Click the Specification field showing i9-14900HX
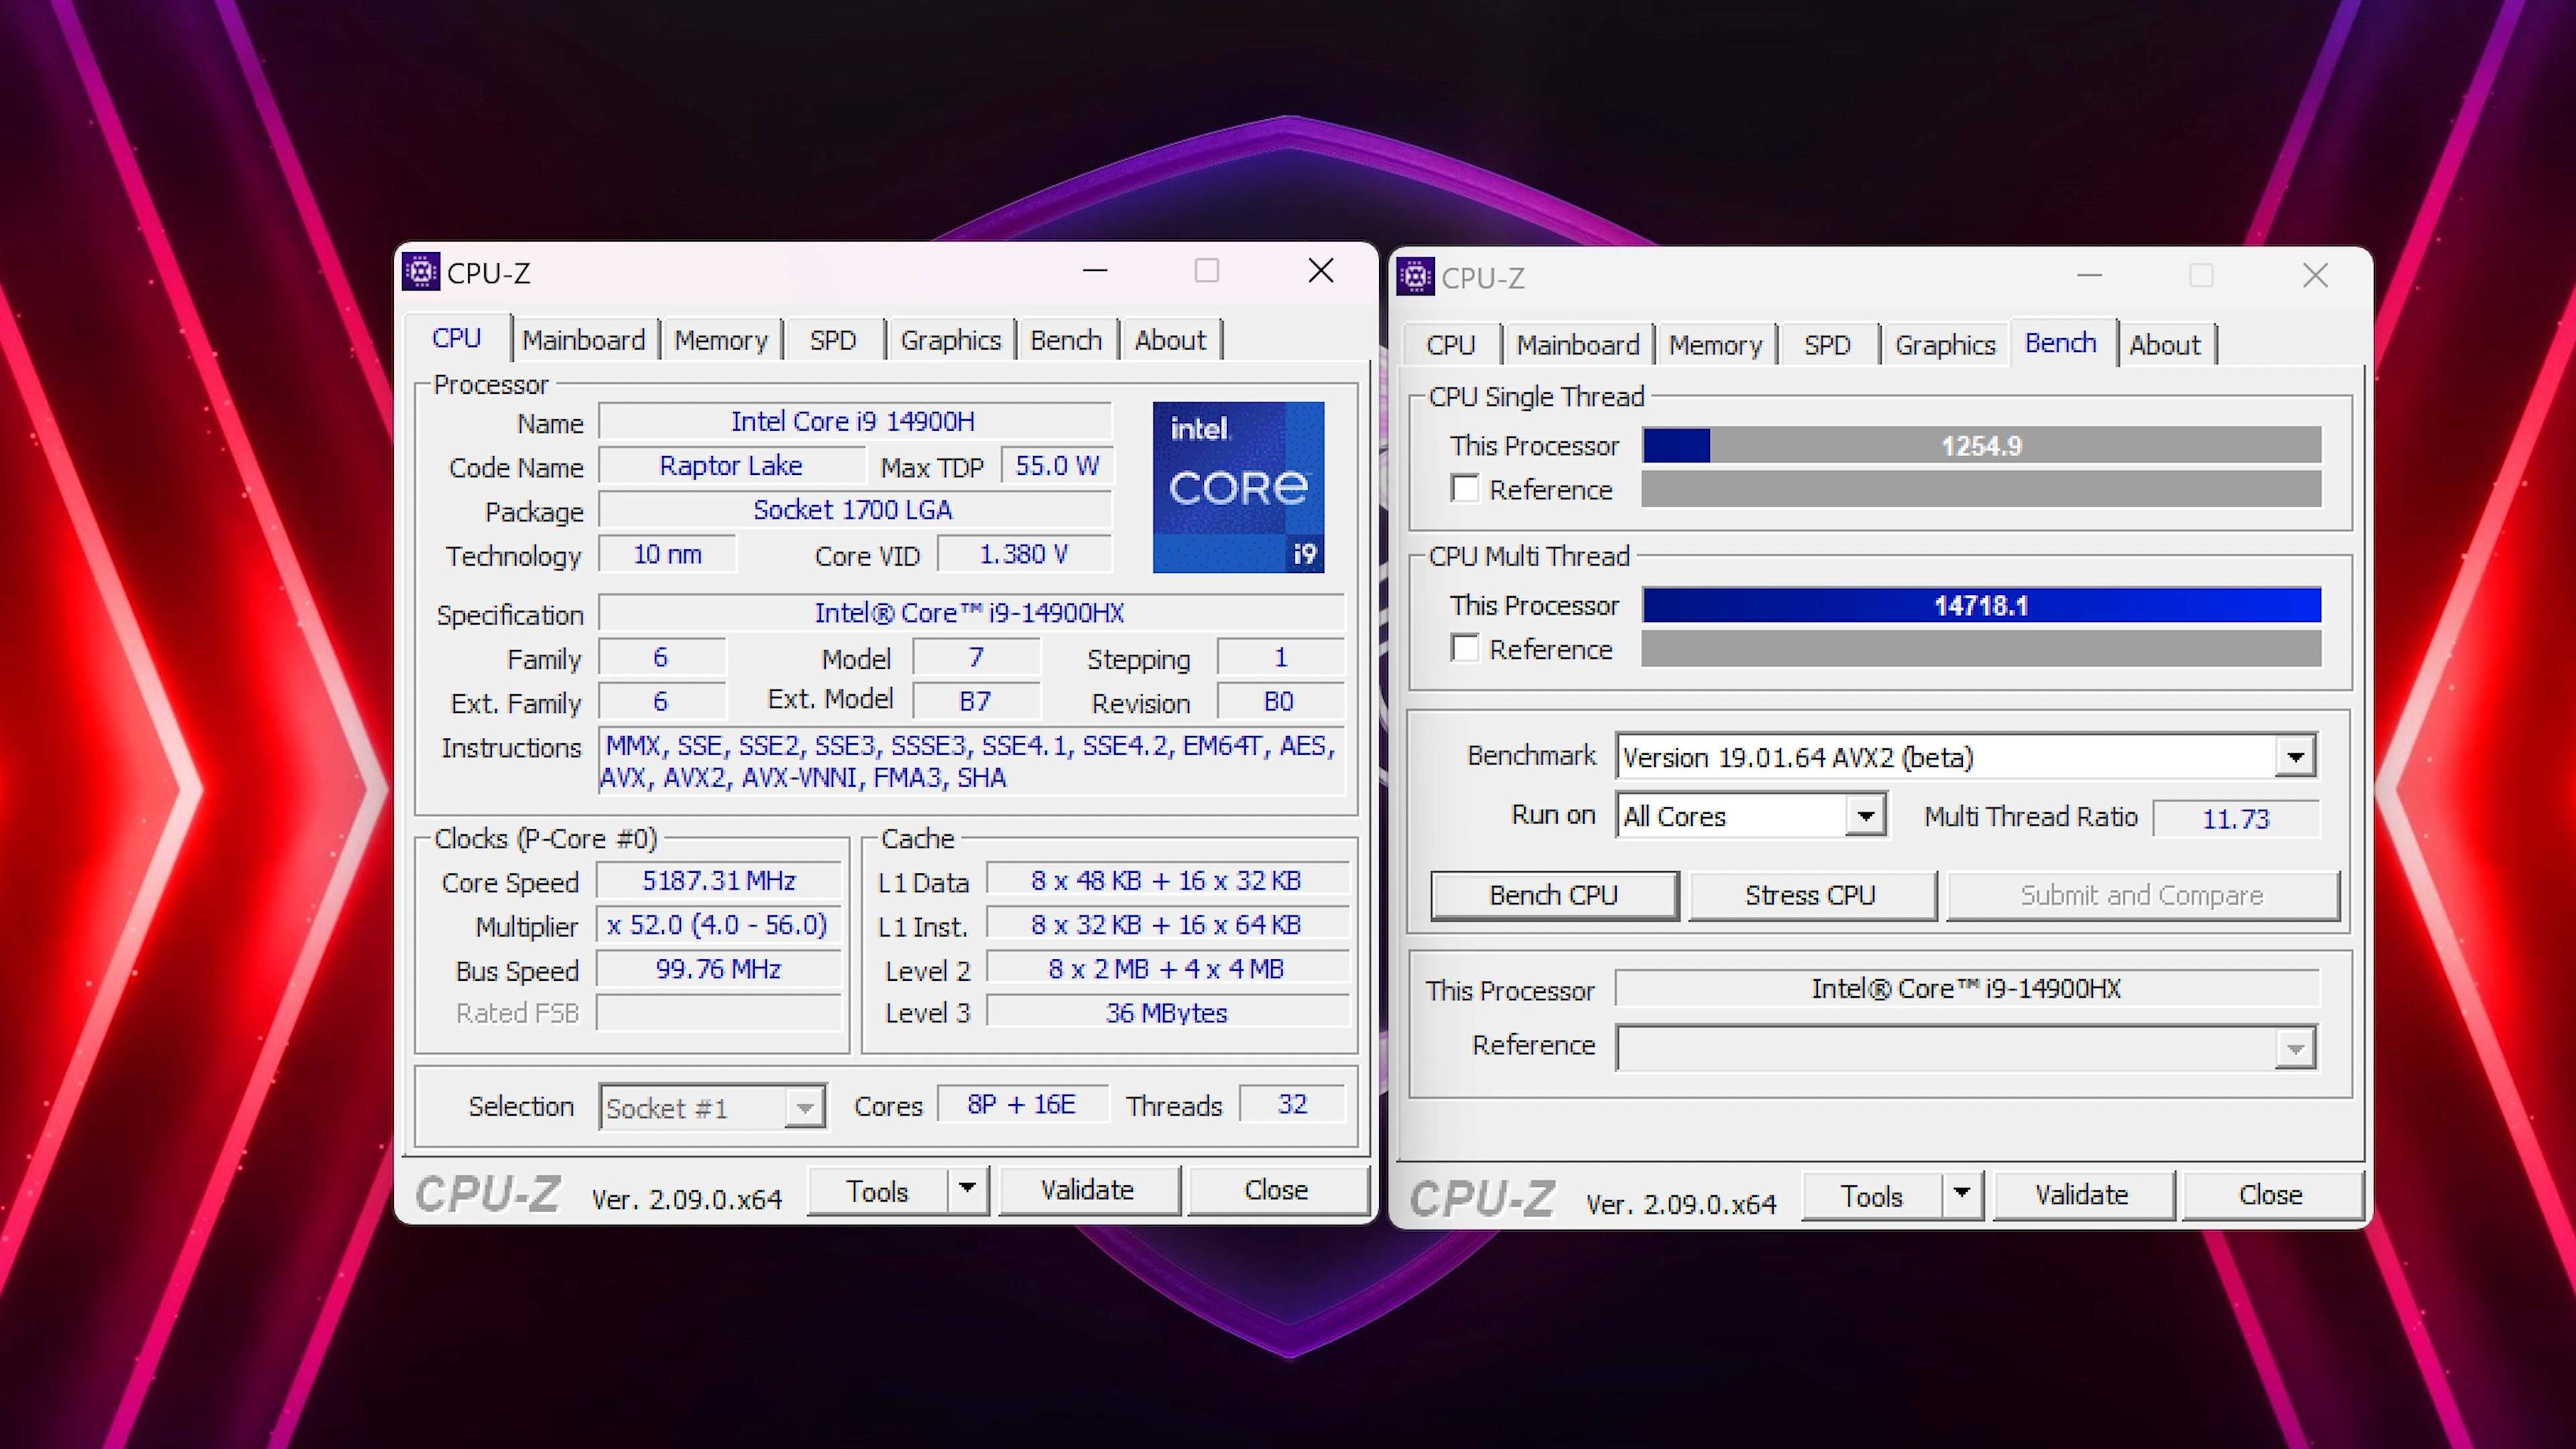Screen dimensions: 2576x1449 coord(969,613)
